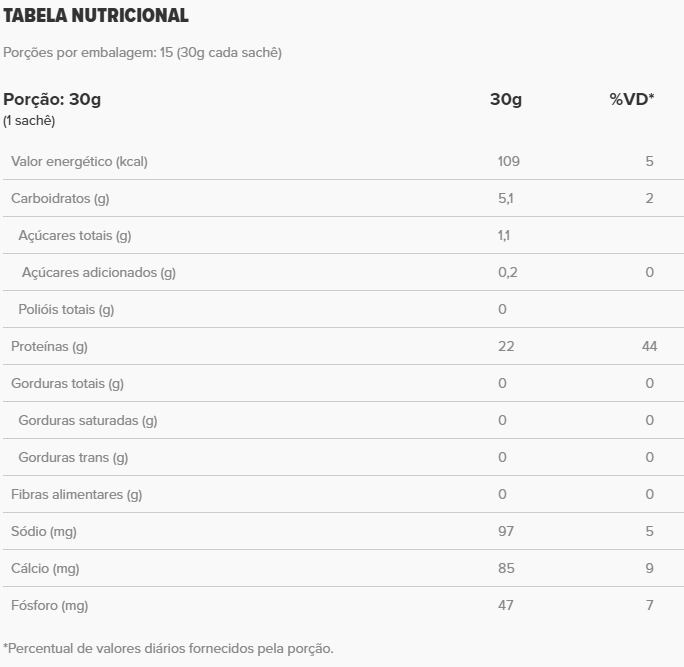Select the Porção: 30g header label

tap(52, 99)
